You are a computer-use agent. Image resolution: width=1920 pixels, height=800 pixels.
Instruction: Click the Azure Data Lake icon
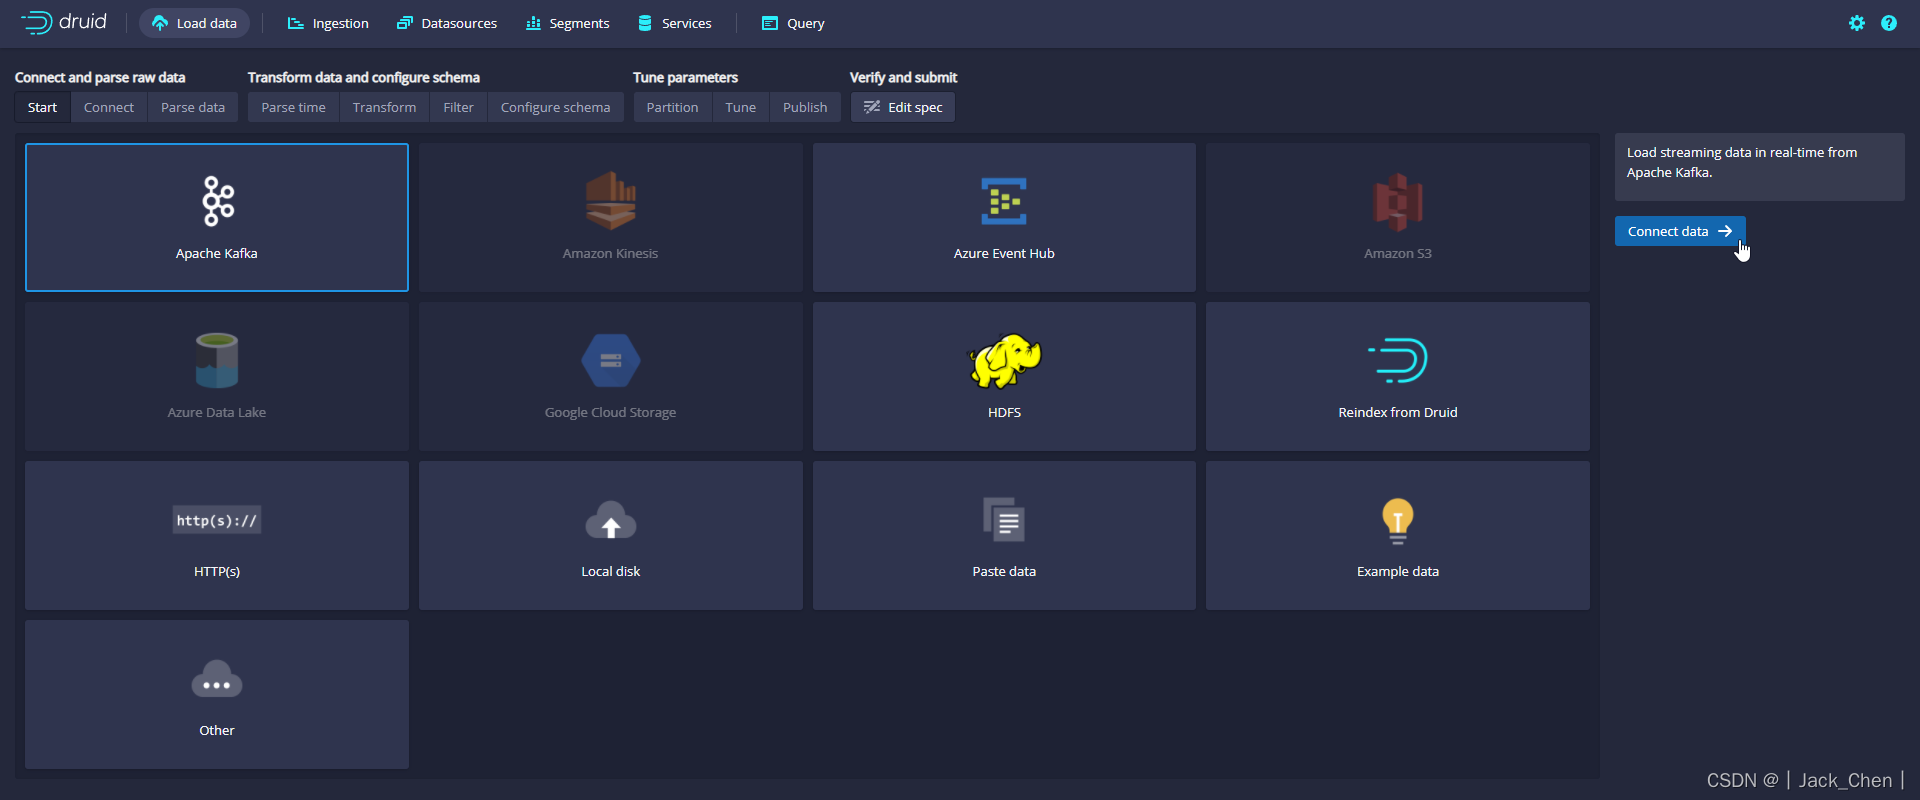217,360
